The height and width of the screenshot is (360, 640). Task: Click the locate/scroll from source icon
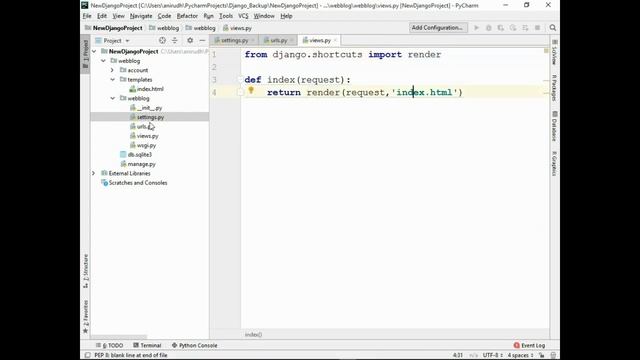click(162, 40)
